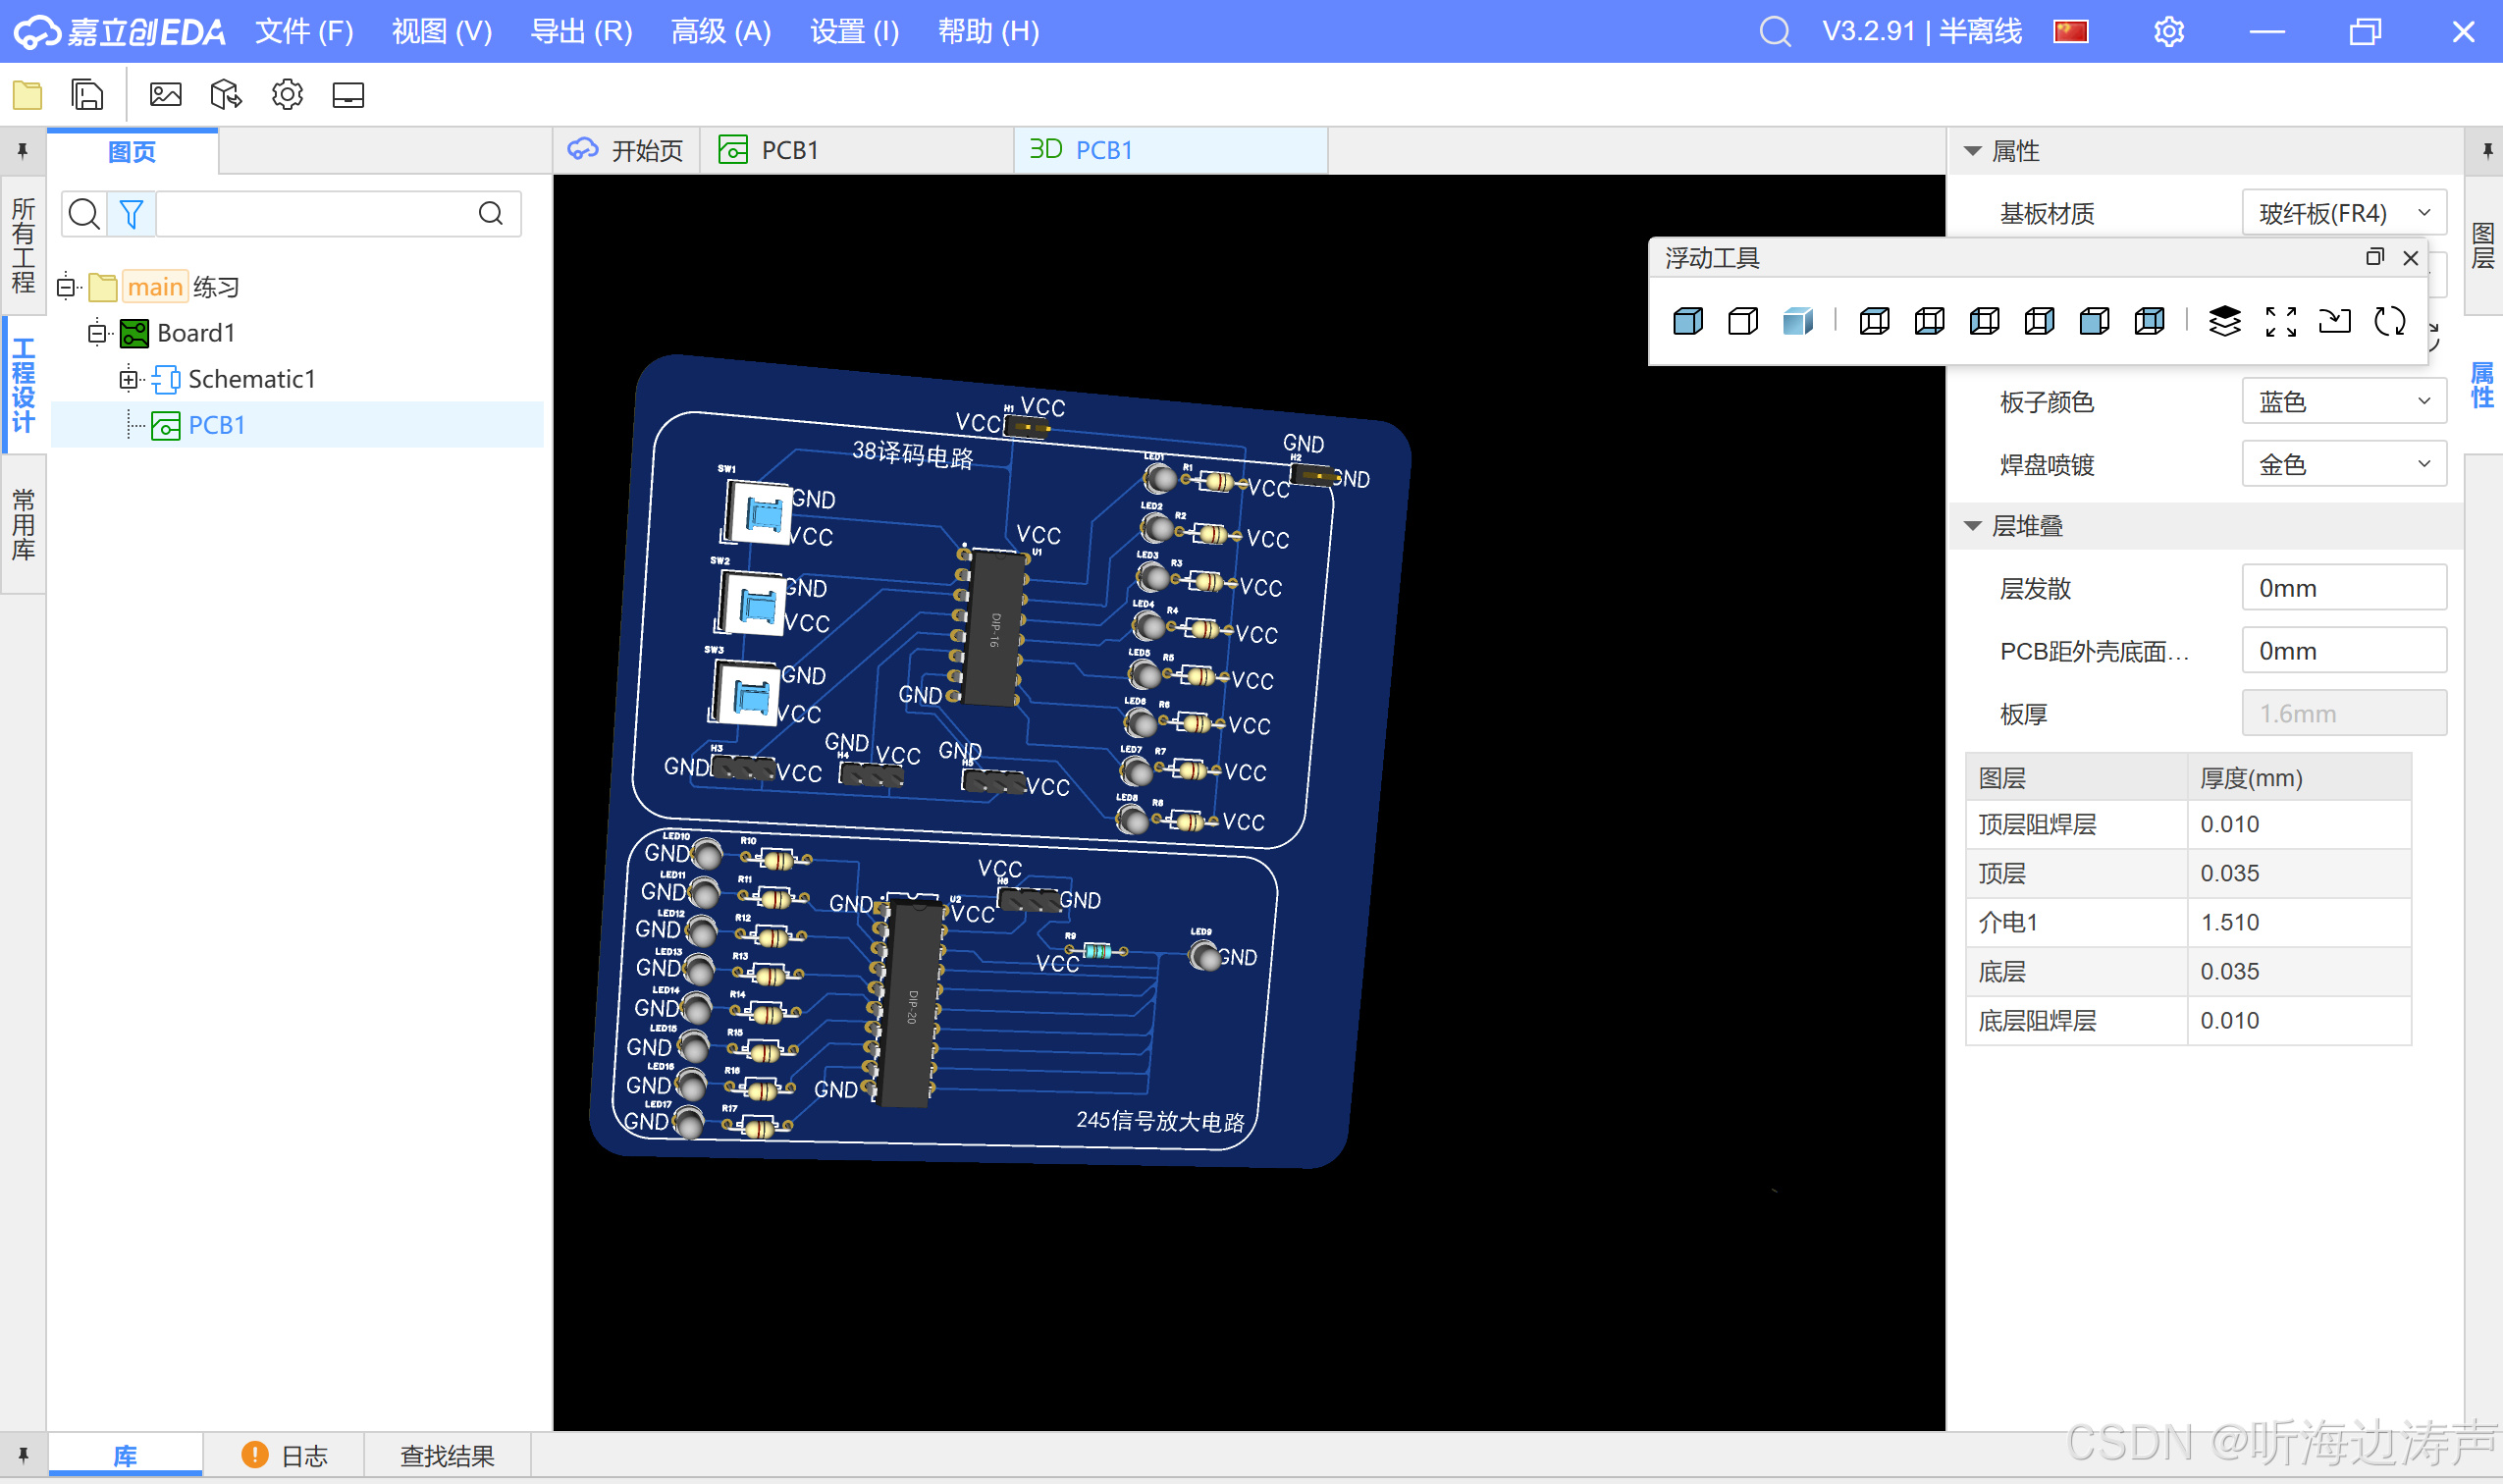Screen dimensions: 2503x1484
Task: Select the realistic gradient cube rendering
Action: pos(1798,321)
